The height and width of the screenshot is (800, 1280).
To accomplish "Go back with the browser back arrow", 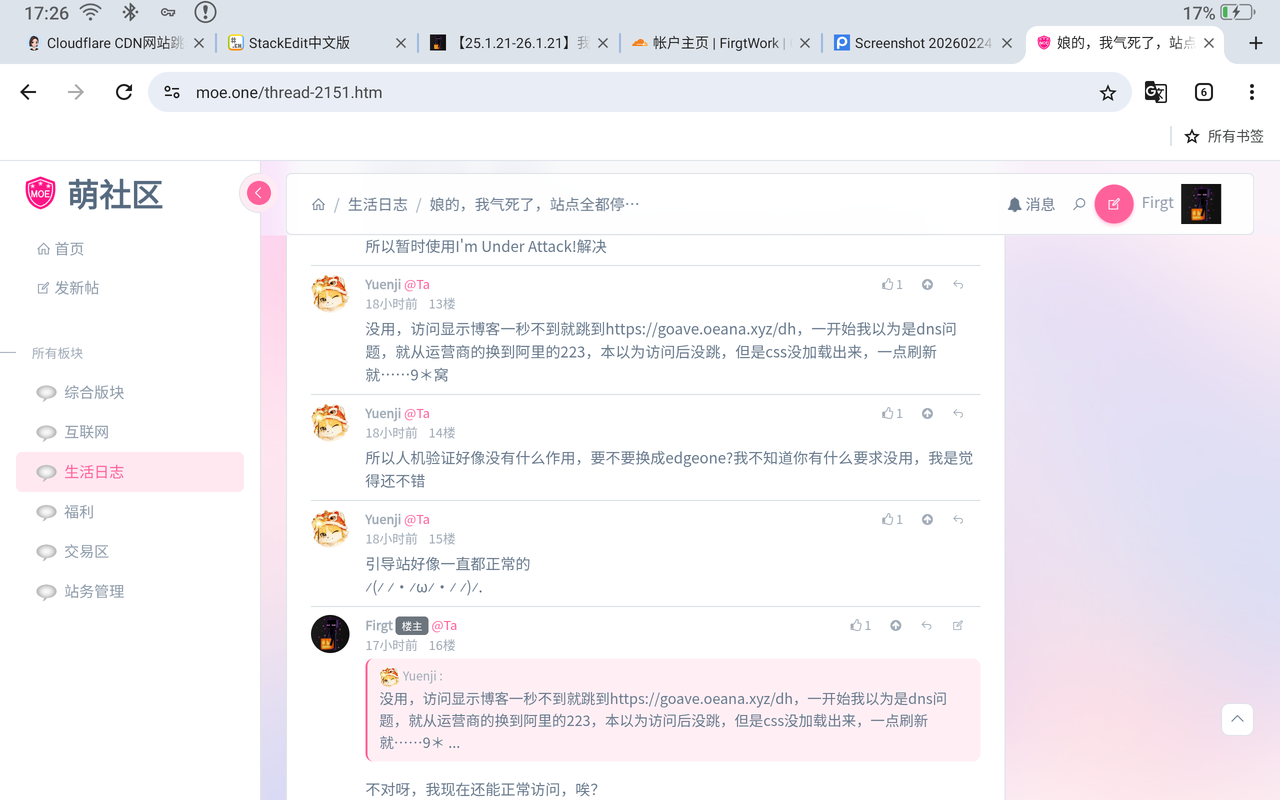I will [x=28, y=92].
